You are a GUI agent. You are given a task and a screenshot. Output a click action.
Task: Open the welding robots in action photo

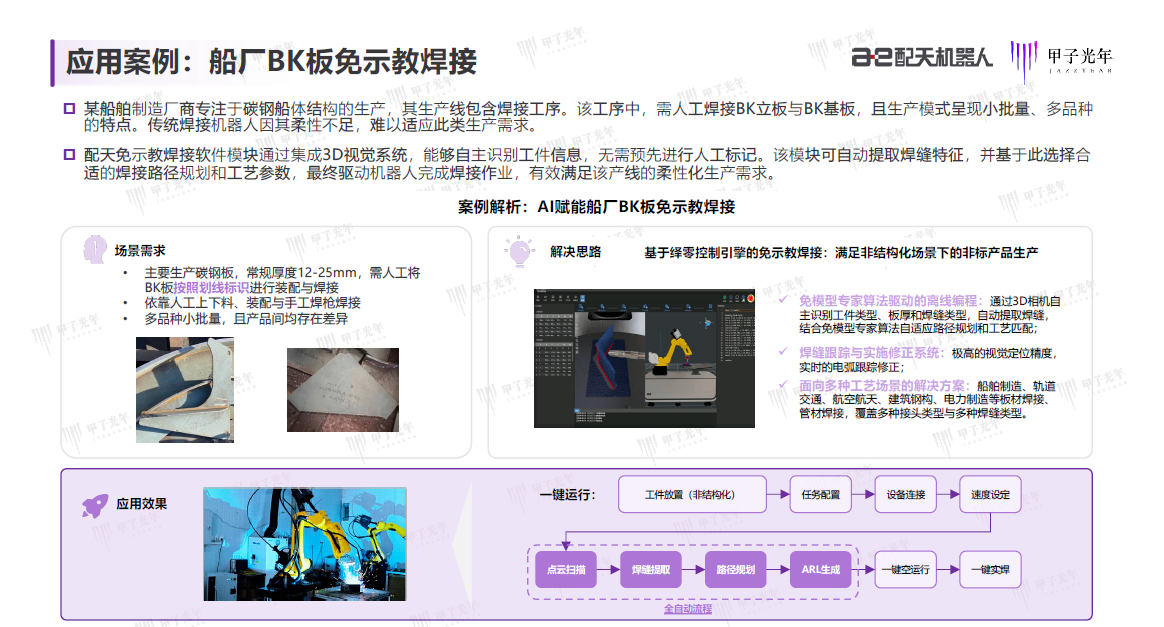point(305,544)
